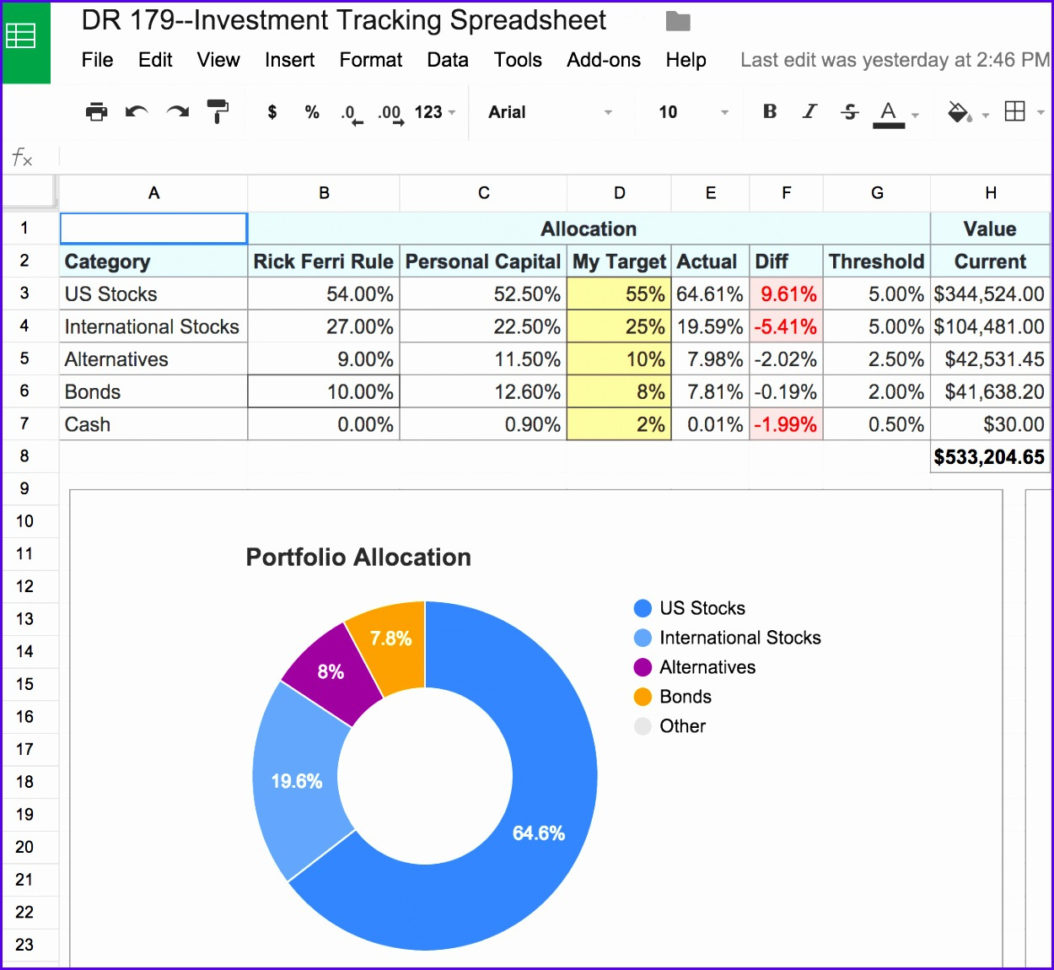Format selected cells as currency
This screenshot has height=970, width=1054.
(271, 112)
